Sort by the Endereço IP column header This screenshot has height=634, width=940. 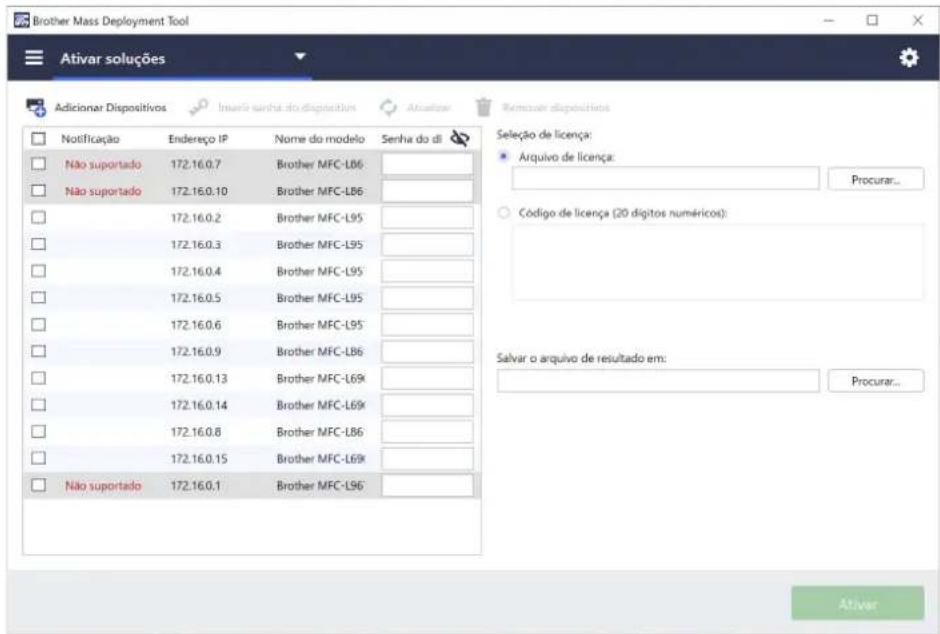(x=198, y=139)
